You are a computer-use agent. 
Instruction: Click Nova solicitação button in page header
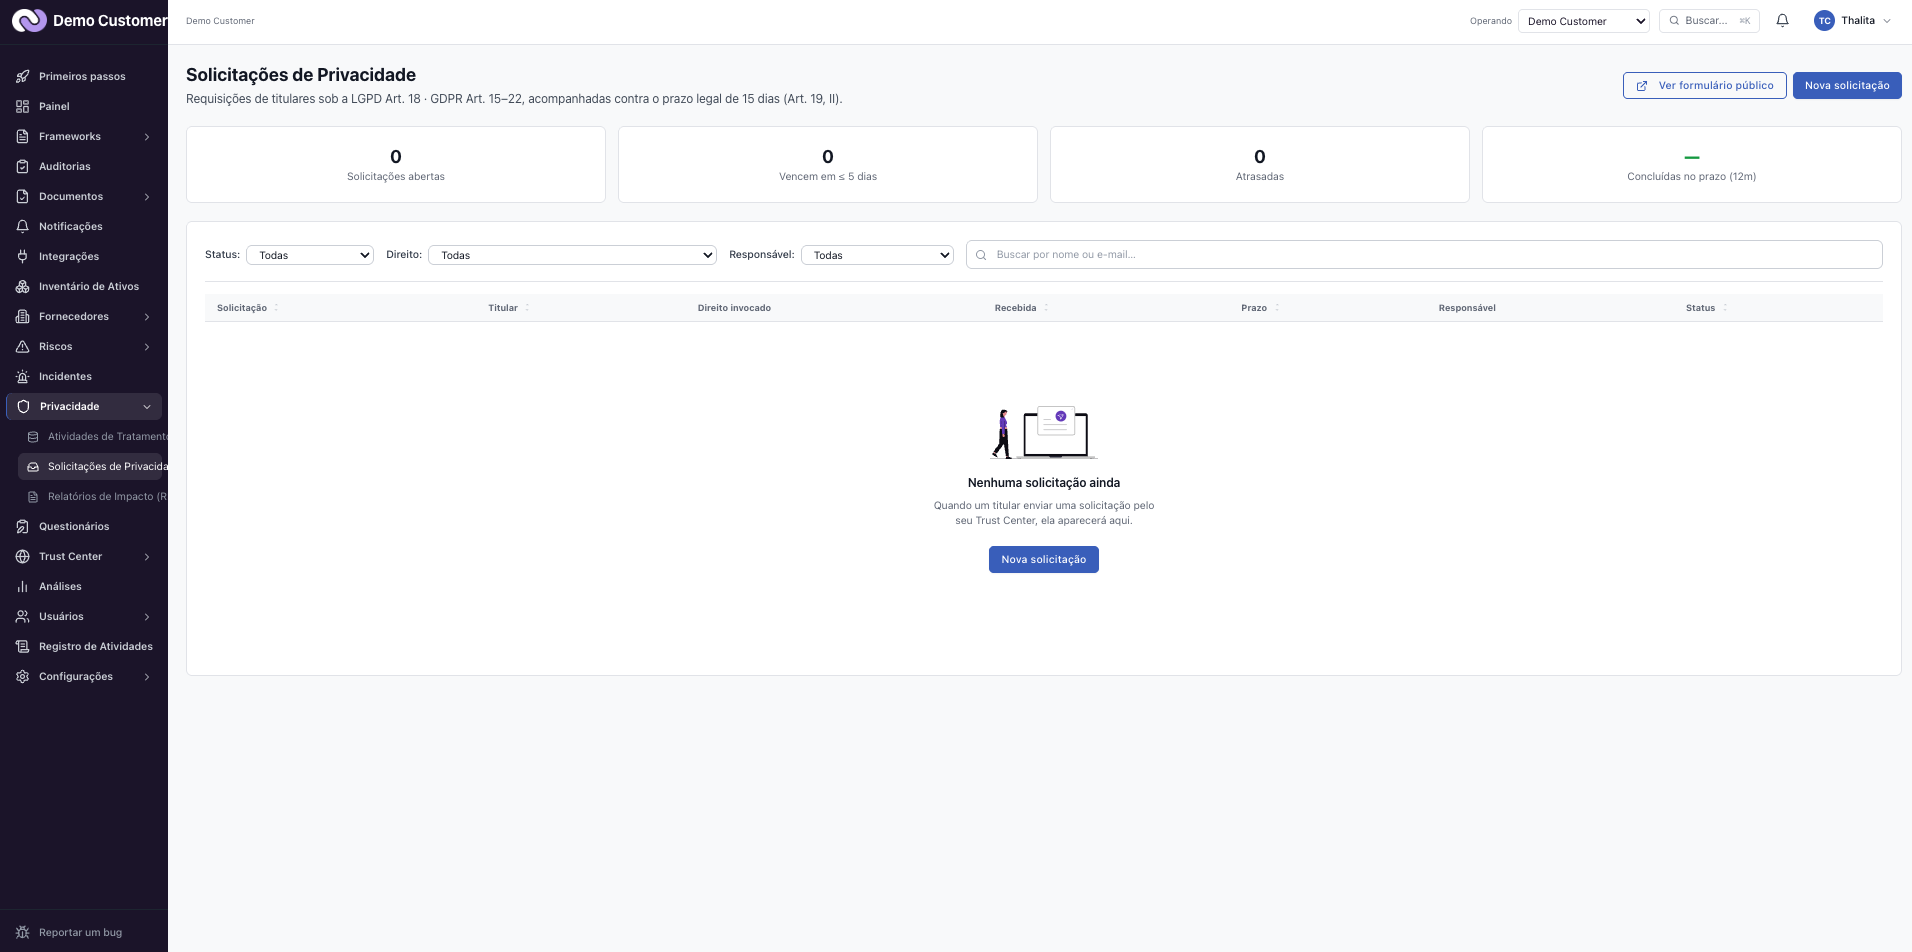(1847, 86)
